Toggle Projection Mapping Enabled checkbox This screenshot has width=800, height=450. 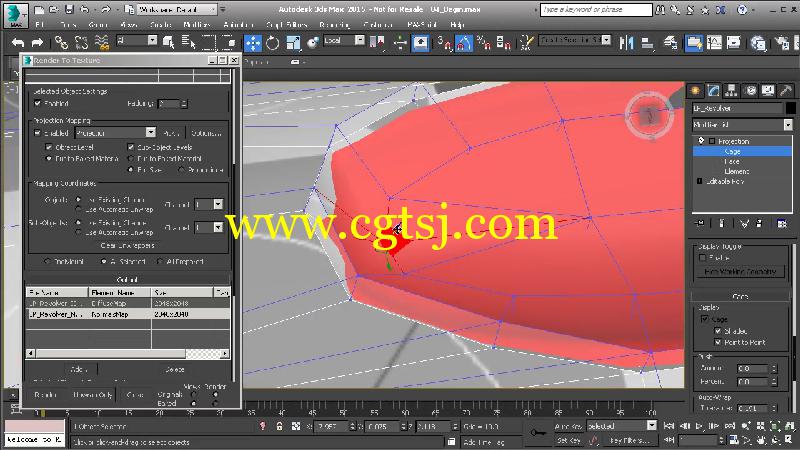37,133
